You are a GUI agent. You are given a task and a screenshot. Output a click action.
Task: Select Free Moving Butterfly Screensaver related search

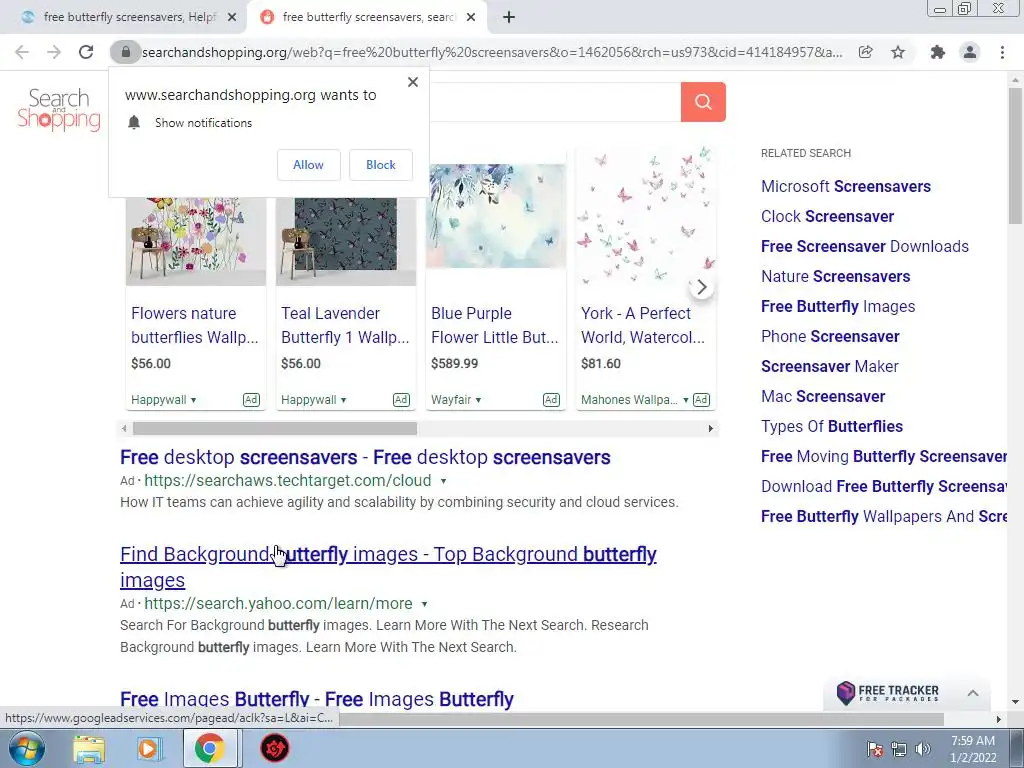click(x=884, y=457)
